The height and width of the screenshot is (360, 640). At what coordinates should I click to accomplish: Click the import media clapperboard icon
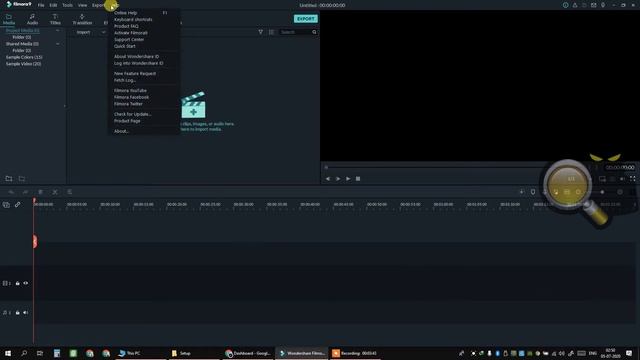pyautogui.click(x=193, y=105)
